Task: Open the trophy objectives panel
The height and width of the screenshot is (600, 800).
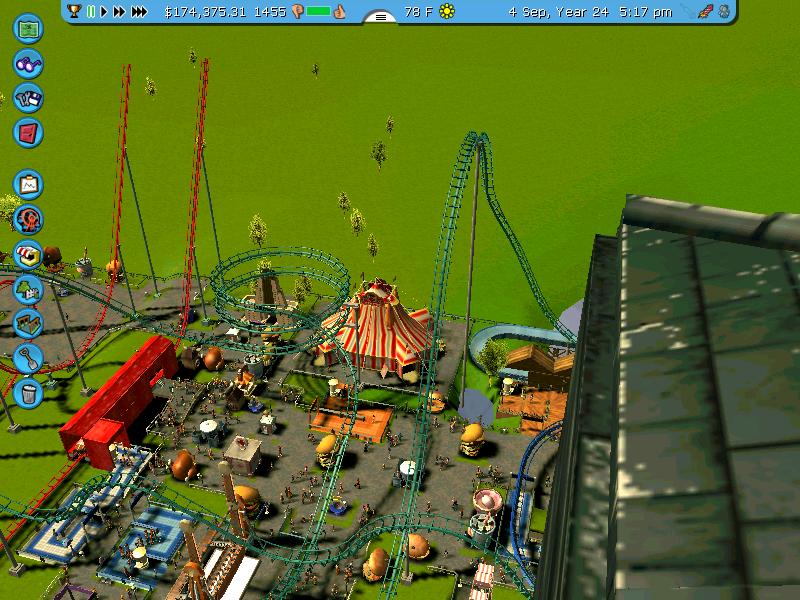Action: pos(74,11)
